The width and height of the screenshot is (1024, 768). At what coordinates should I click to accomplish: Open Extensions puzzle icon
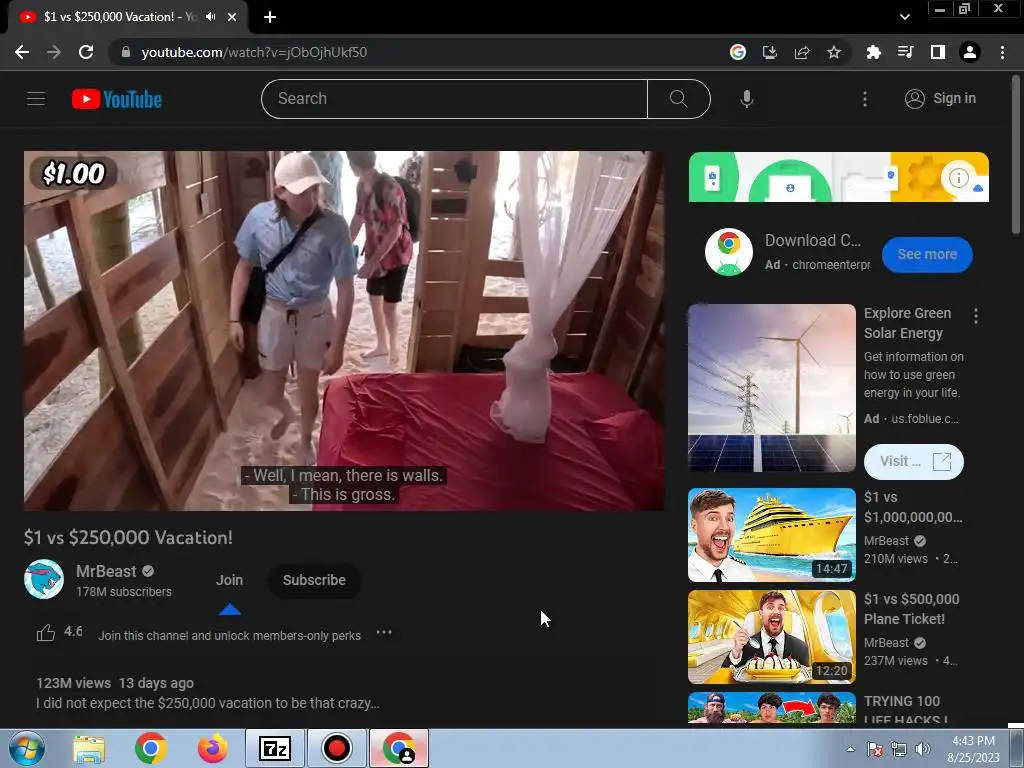[x=873, y=52]
